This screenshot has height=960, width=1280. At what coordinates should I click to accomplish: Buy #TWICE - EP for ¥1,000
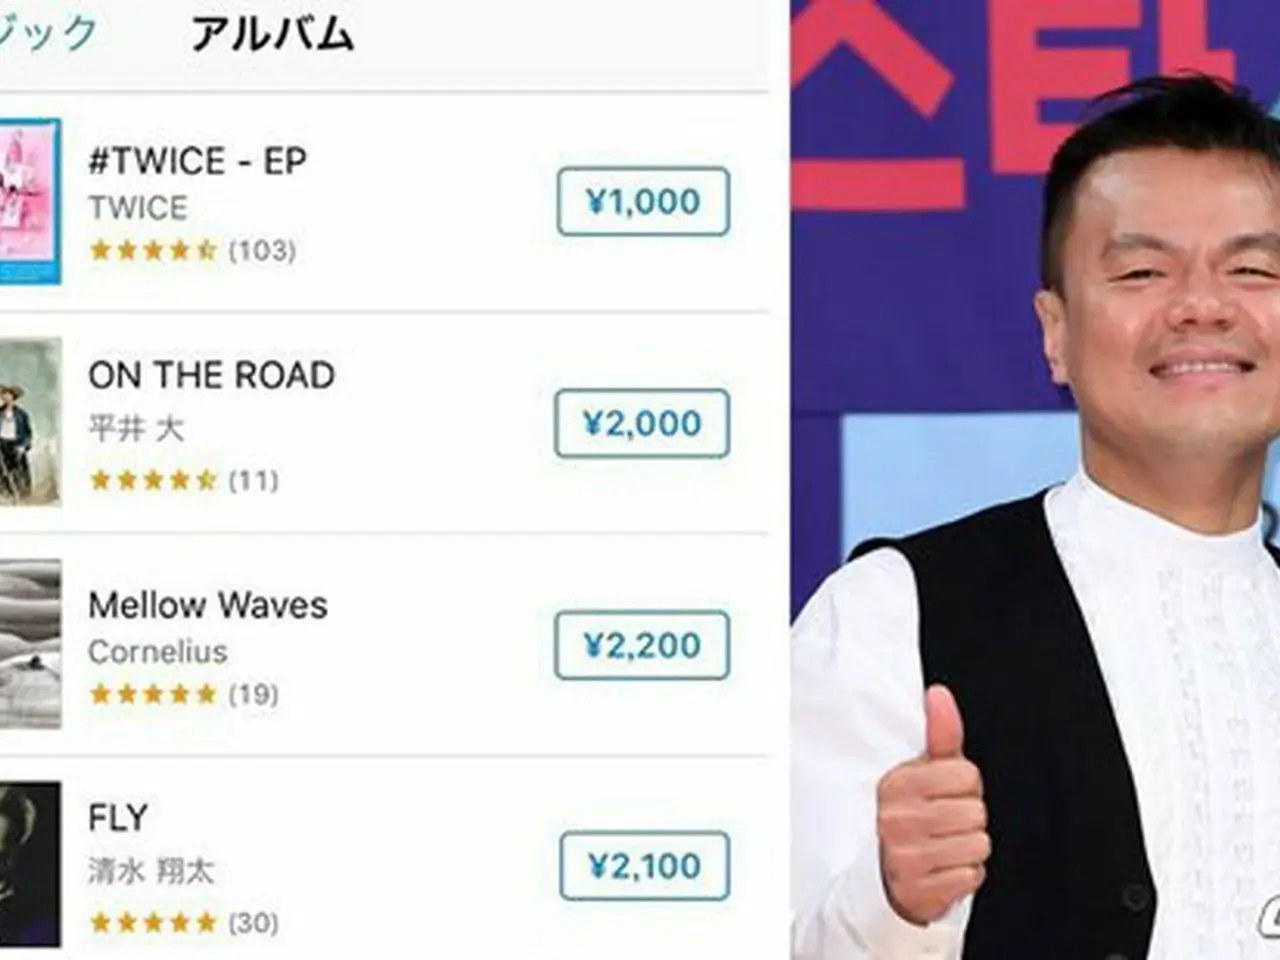coord(643,202)
